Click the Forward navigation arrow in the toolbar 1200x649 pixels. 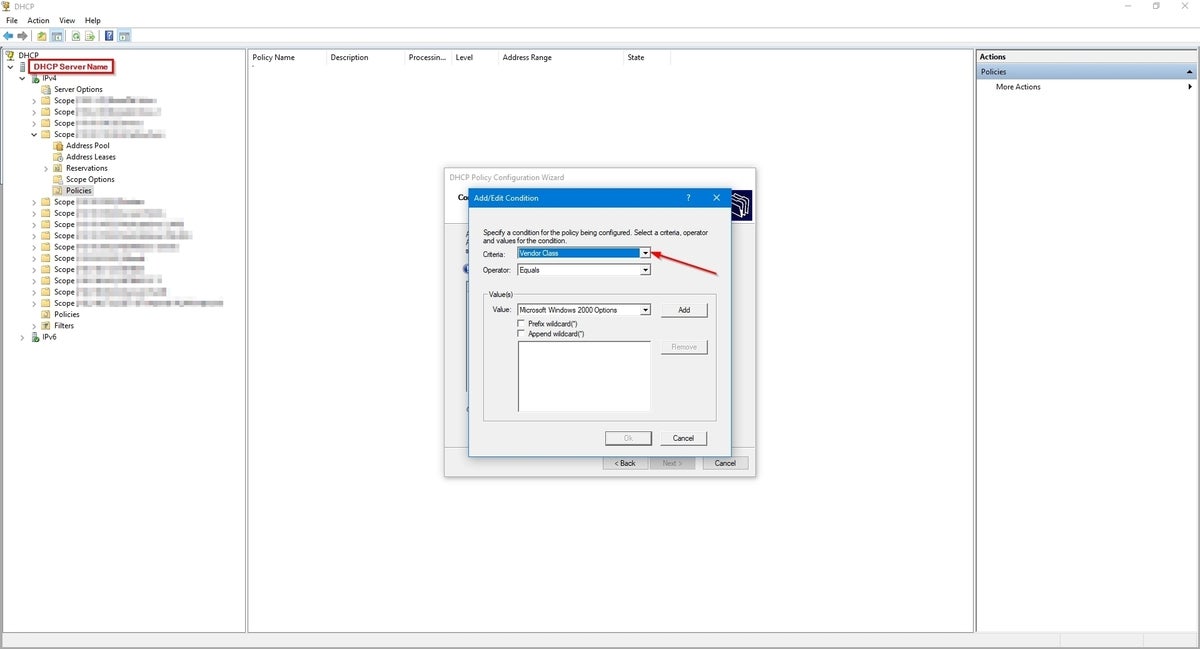pos(22,36)
